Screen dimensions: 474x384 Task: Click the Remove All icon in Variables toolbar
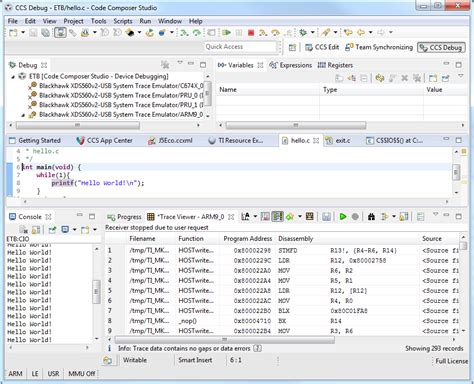(417, 78)
